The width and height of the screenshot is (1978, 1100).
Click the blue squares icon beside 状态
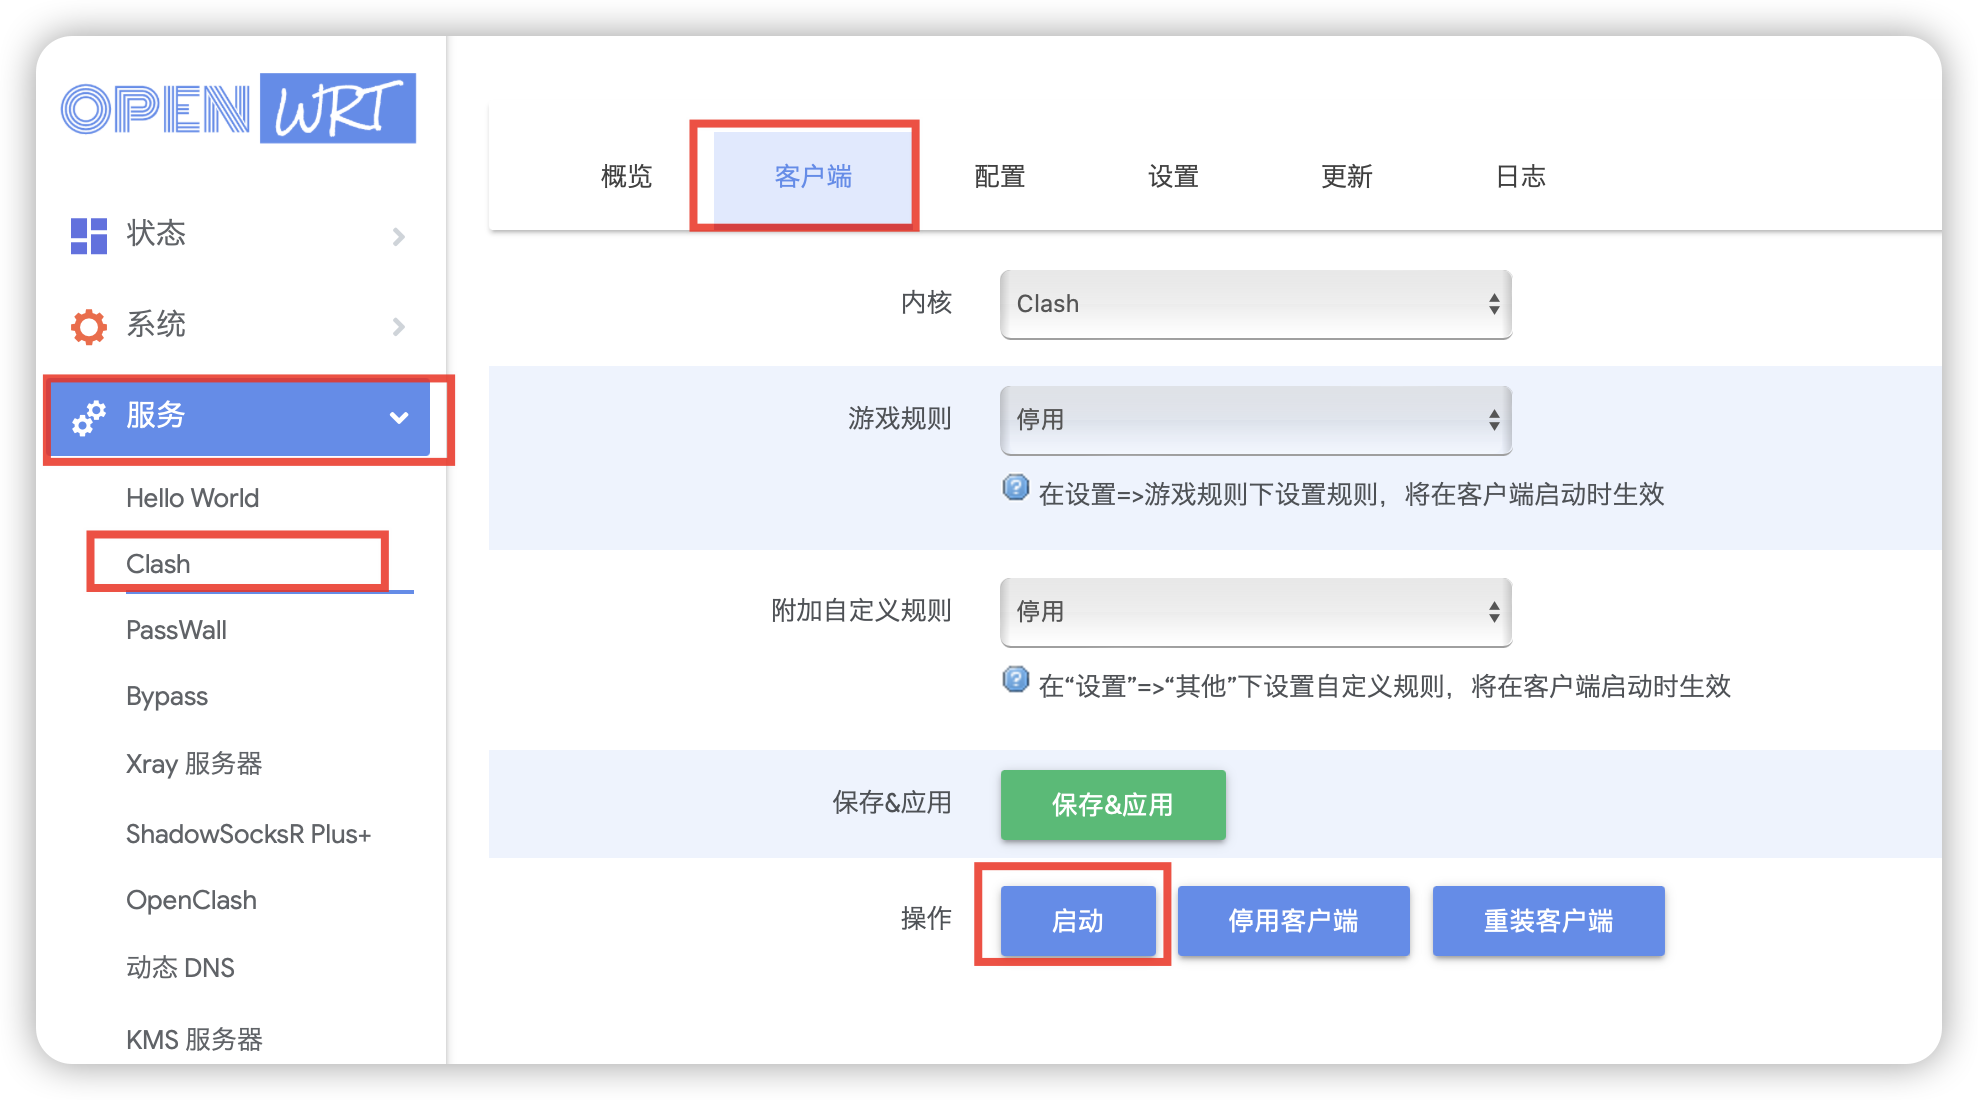(88, 234)
